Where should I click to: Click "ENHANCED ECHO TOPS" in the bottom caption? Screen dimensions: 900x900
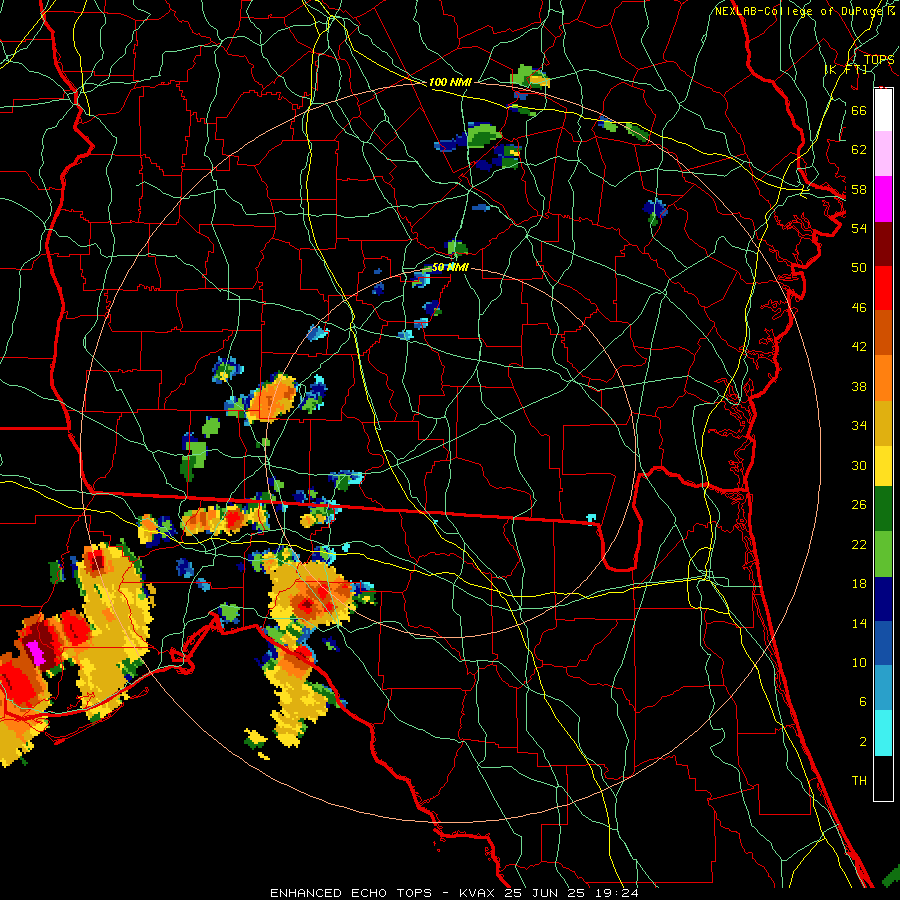(351, 893)
